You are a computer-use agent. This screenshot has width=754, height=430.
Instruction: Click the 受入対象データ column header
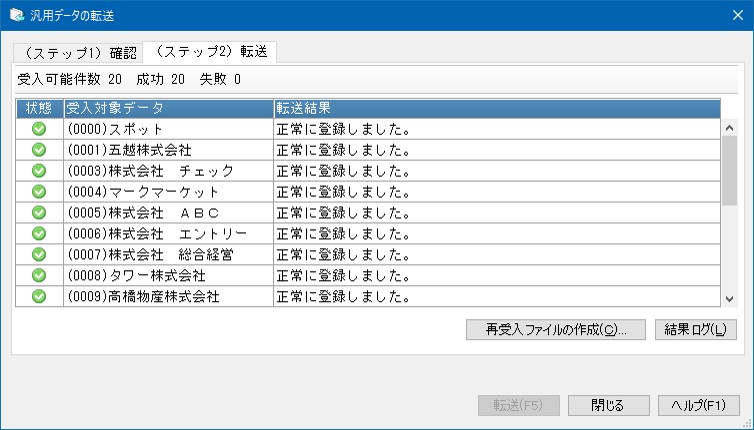pyautogui.click(x=168, y=108)
